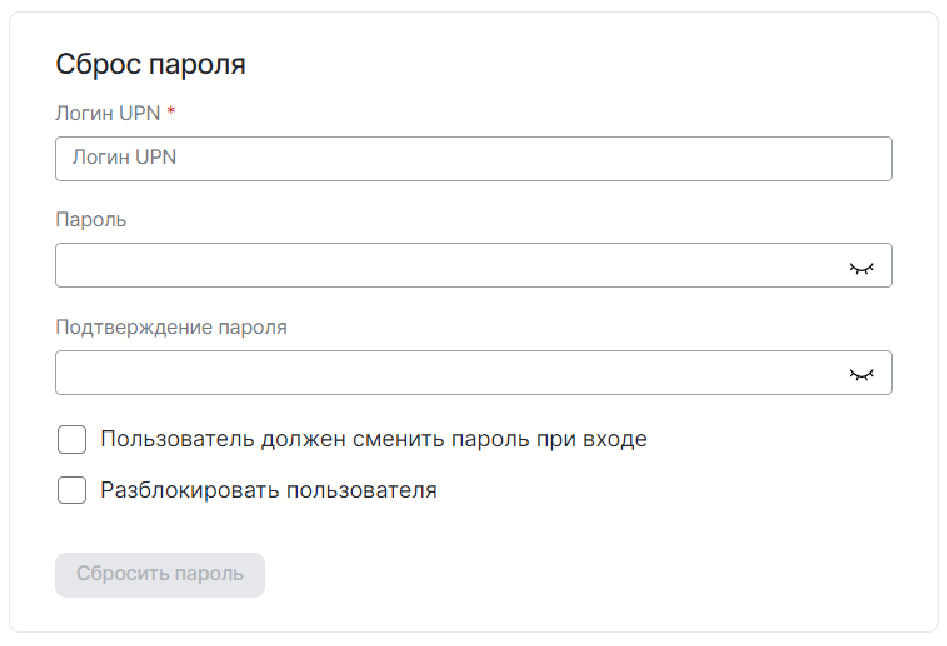This screenshot has width=947, height=646.
Task: Click the "Подтверждение пароля" field label
Action: pos(171,327)
